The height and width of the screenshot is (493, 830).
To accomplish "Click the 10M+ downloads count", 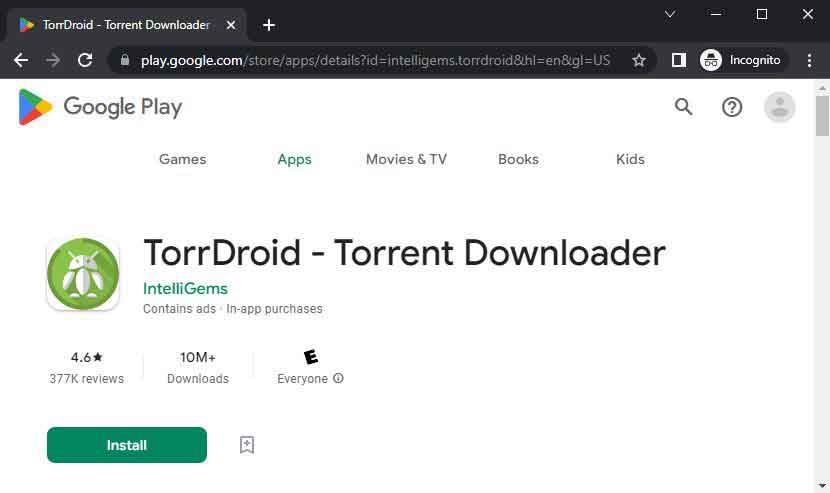I will (x=198, y=357).
